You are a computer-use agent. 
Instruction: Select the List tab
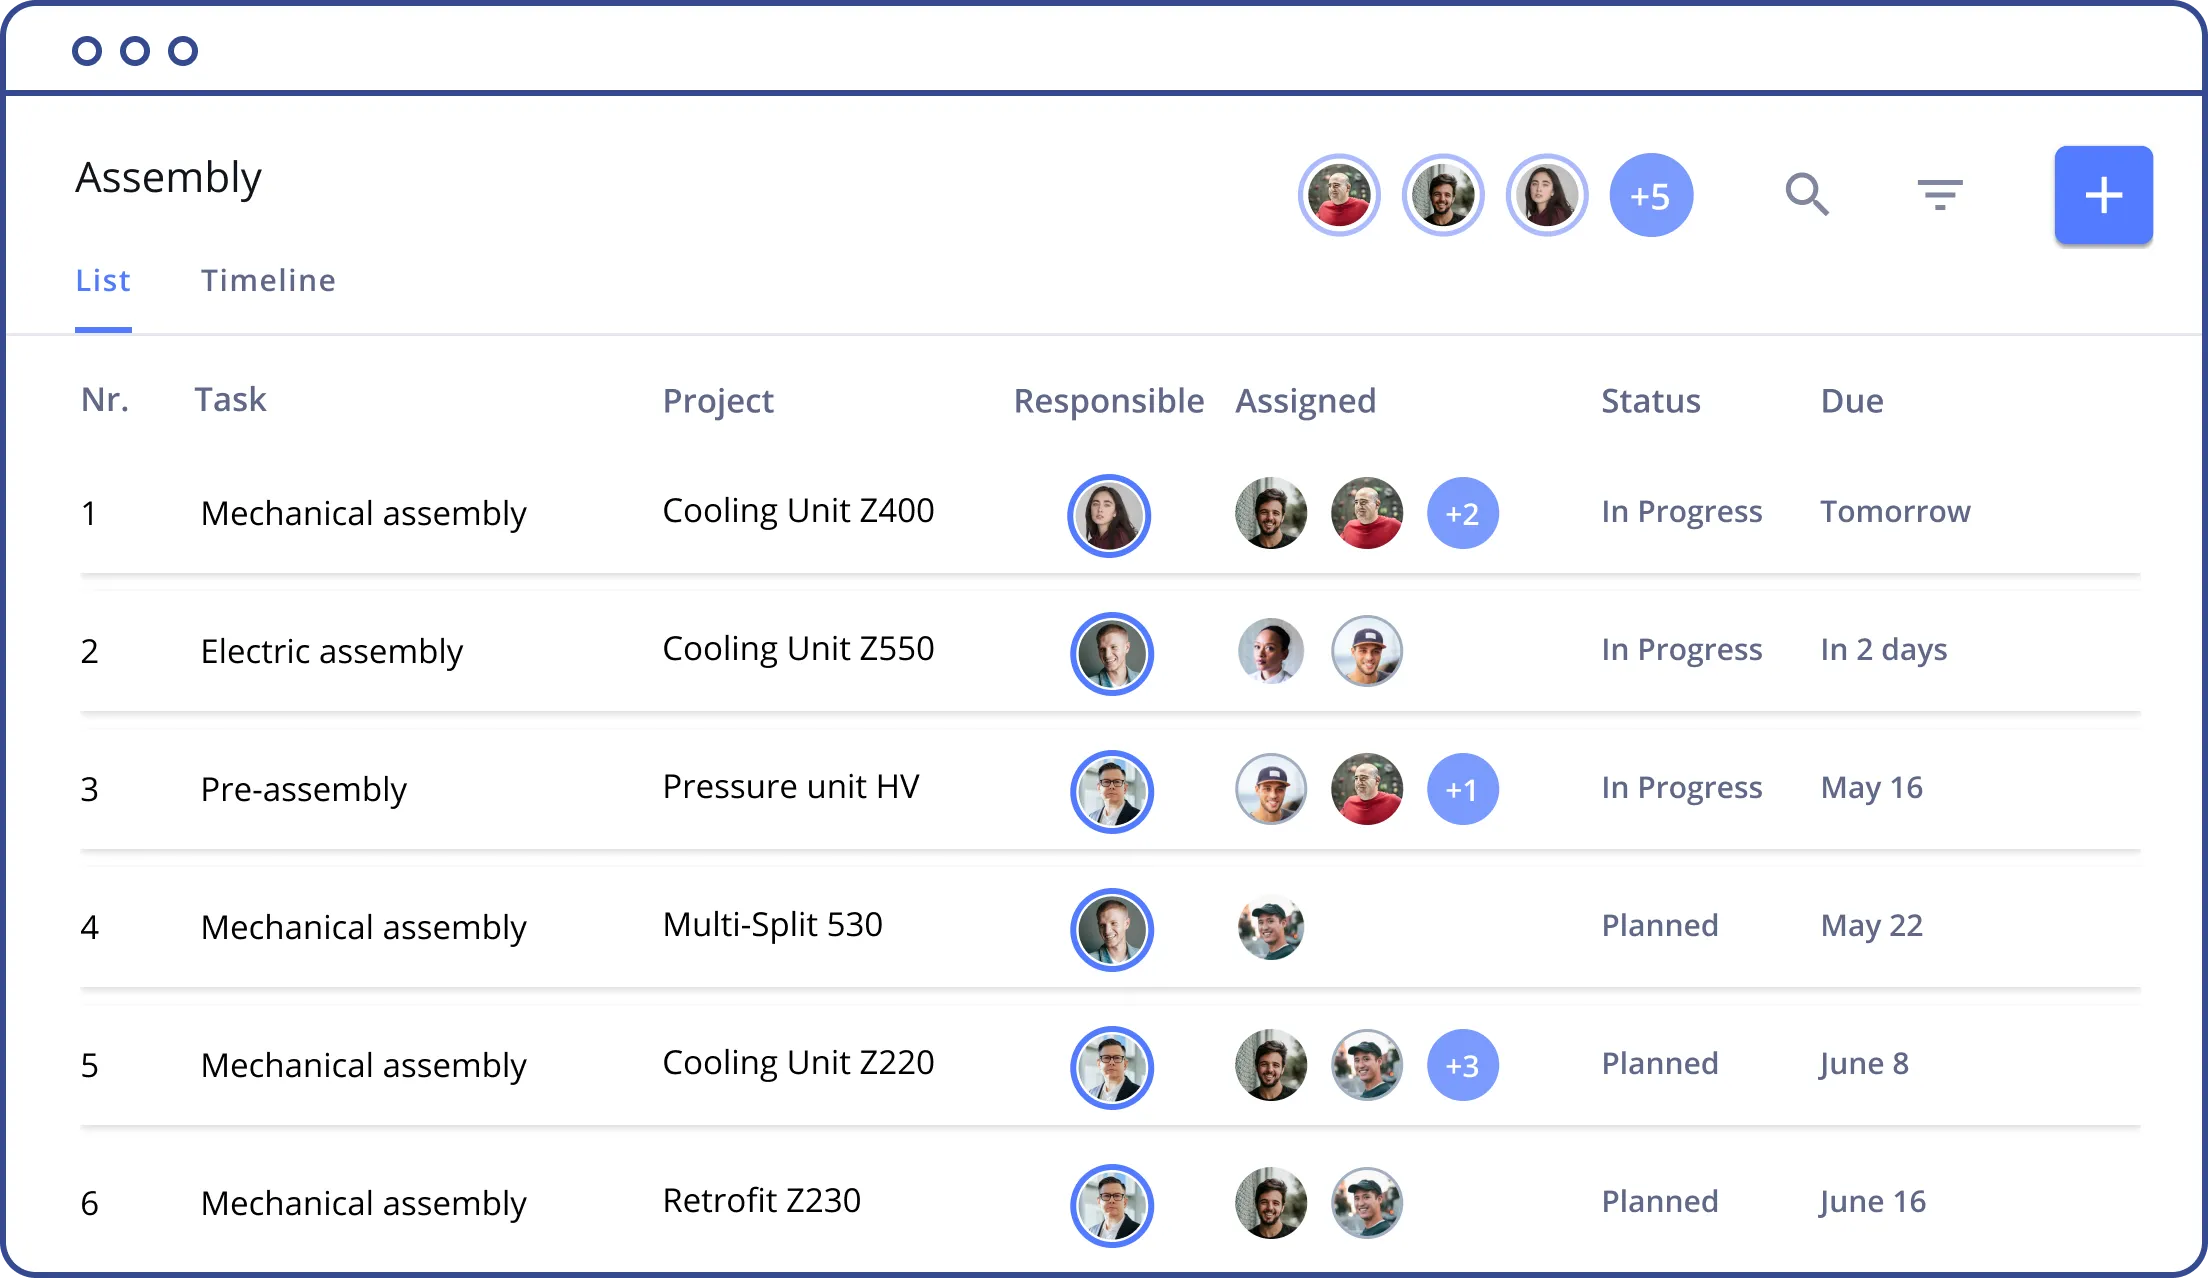click(102, 280)
